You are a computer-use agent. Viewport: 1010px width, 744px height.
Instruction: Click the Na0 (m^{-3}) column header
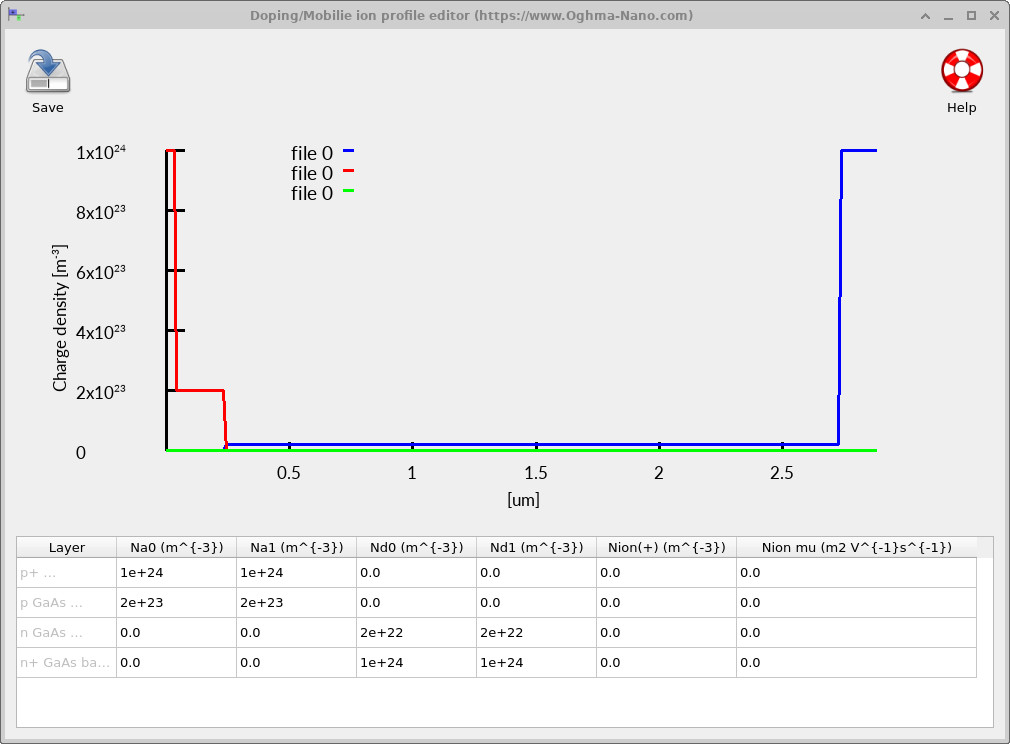click(x=176, y=548)
